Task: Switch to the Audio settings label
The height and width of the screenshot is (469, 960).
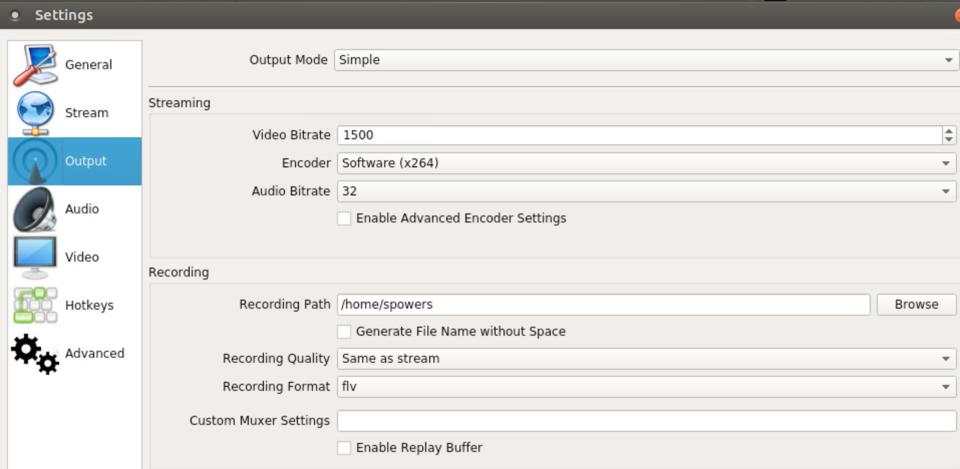Action: click(x=82, y=209)
